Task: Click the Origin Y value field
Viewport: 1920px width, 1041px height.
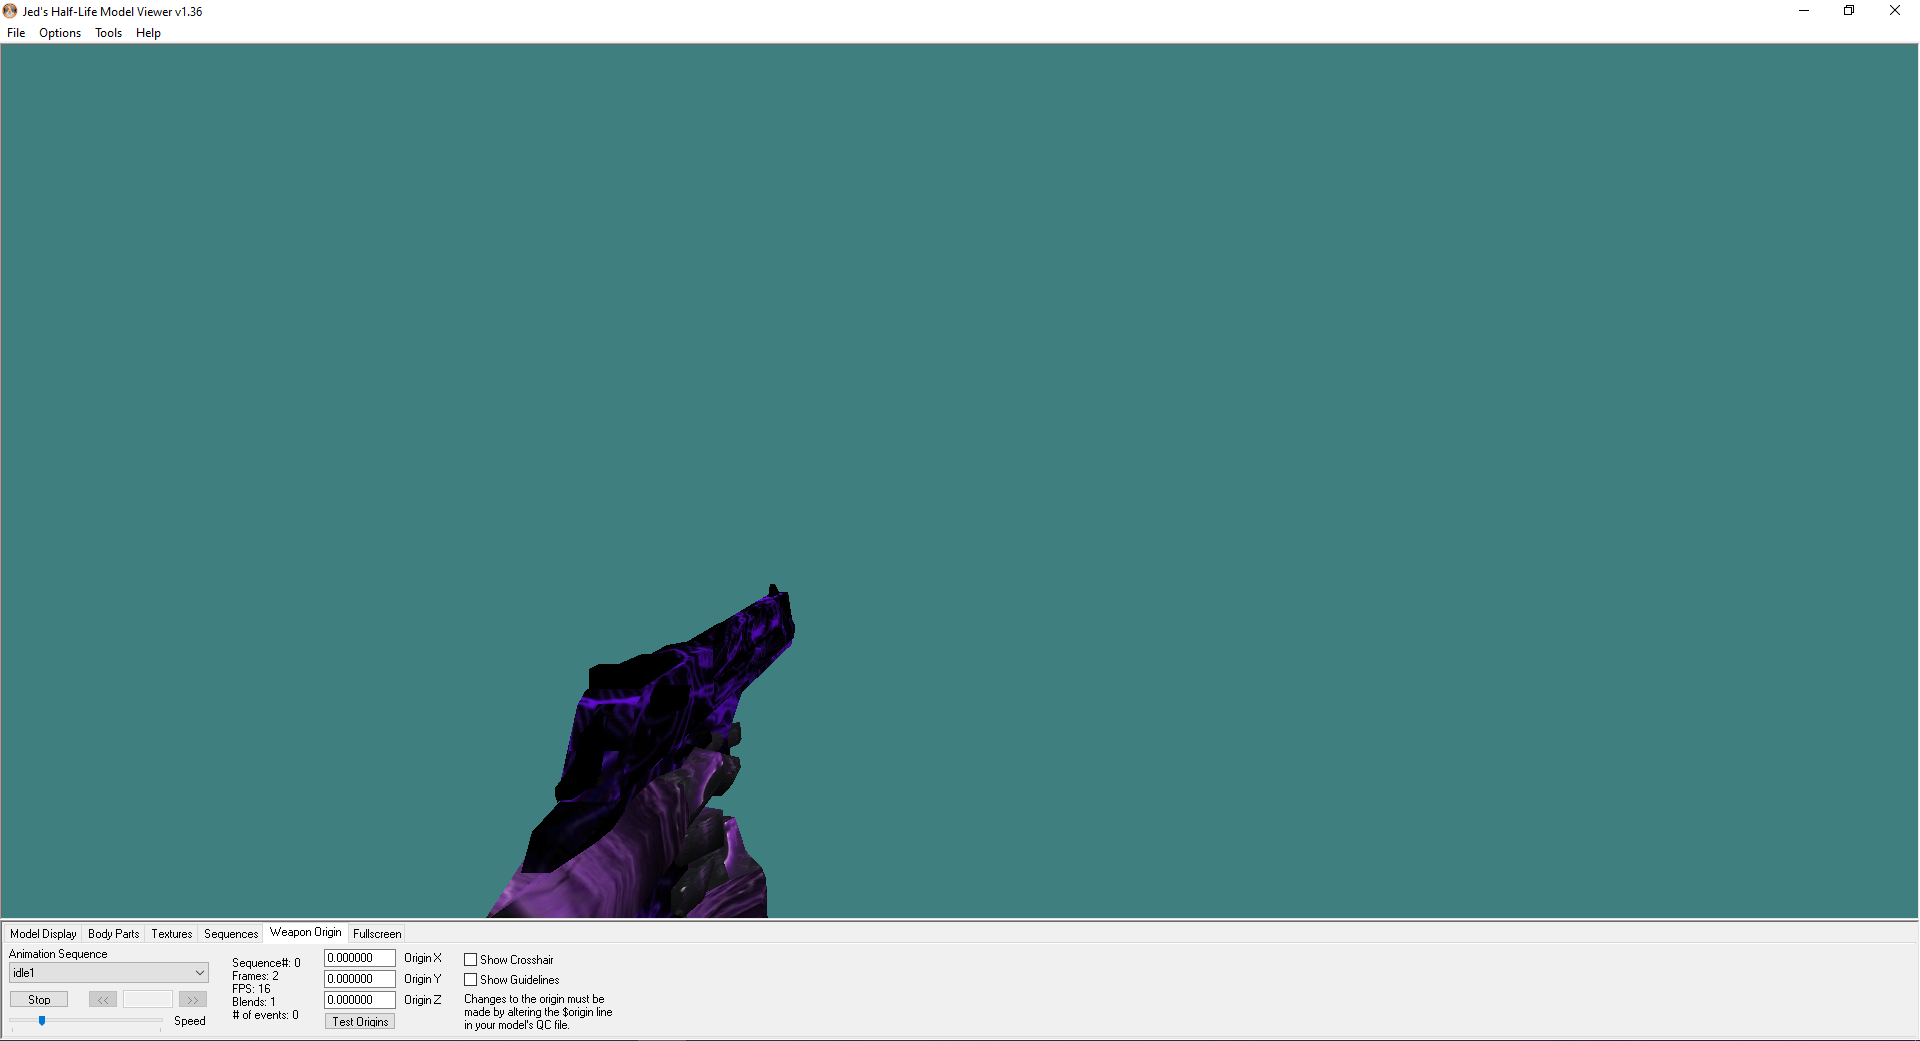Action: coord(360,979)
